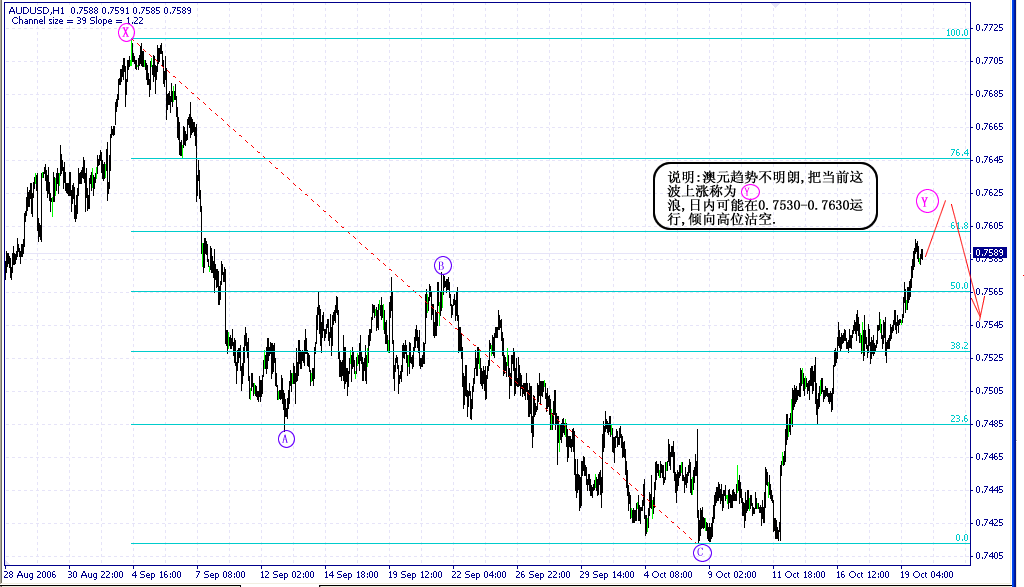Click the '9 Oct 02:00' time label
1024x587 pixels.
coord(733,575)
